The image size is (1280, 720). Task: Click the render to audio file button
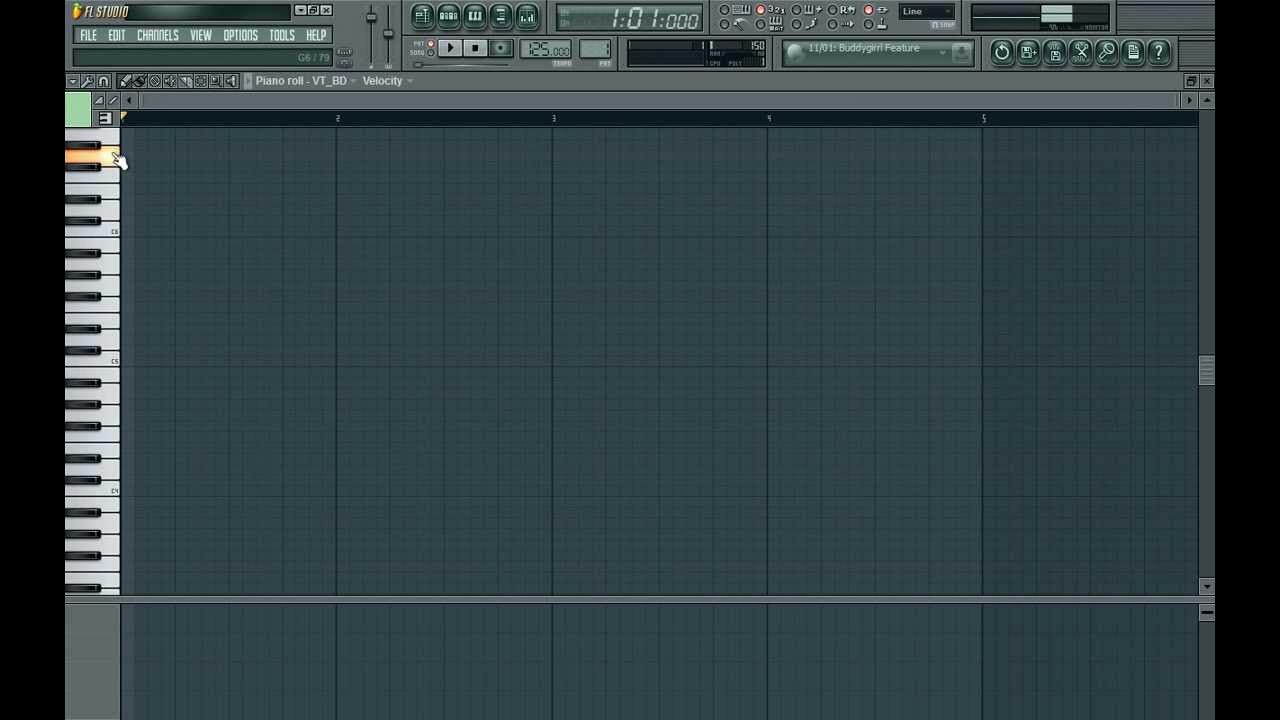[x=1054, y=52]
